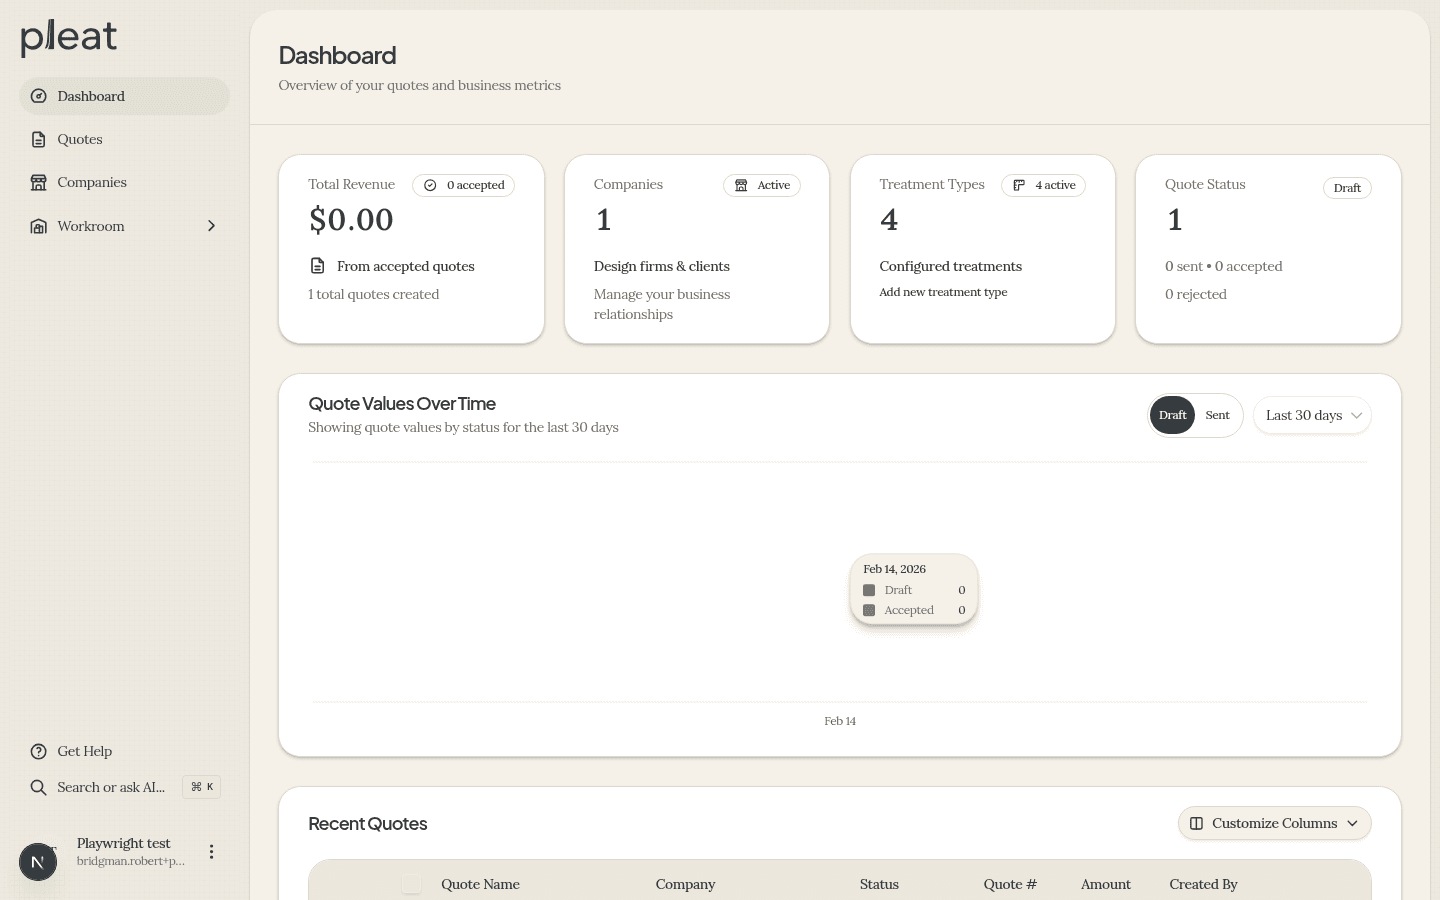This screenshot has height=900, width=1440.
Task: Expand the Workroom sidebar section chevron
Action: (211, 226)
